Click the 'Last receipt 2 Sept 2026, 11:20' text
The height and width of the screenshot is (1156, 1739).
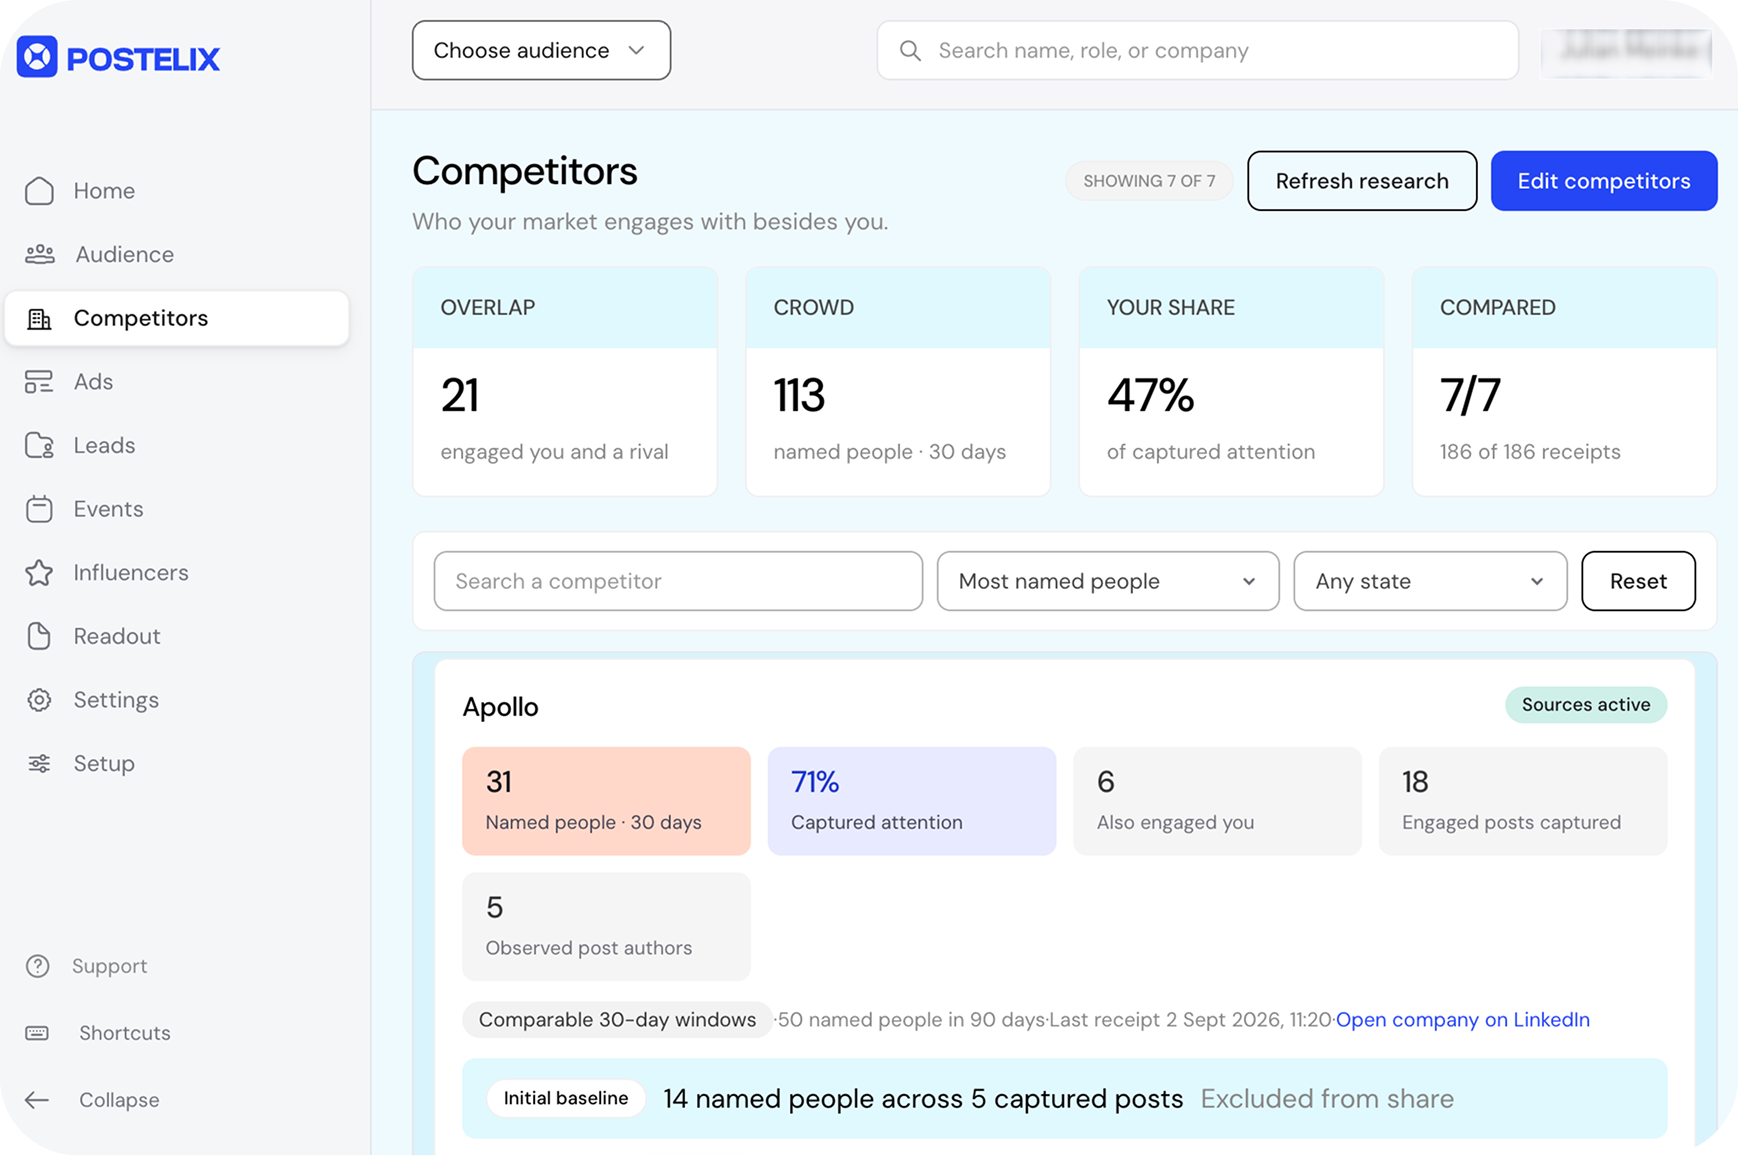[x=1190, y=1020]
